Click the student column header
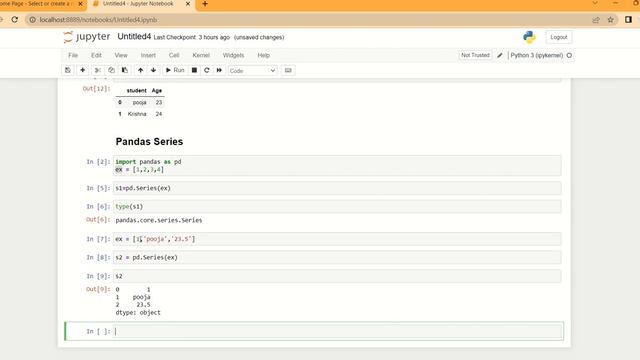The width and height of the screenshot is (640, 360). point(136,91)
